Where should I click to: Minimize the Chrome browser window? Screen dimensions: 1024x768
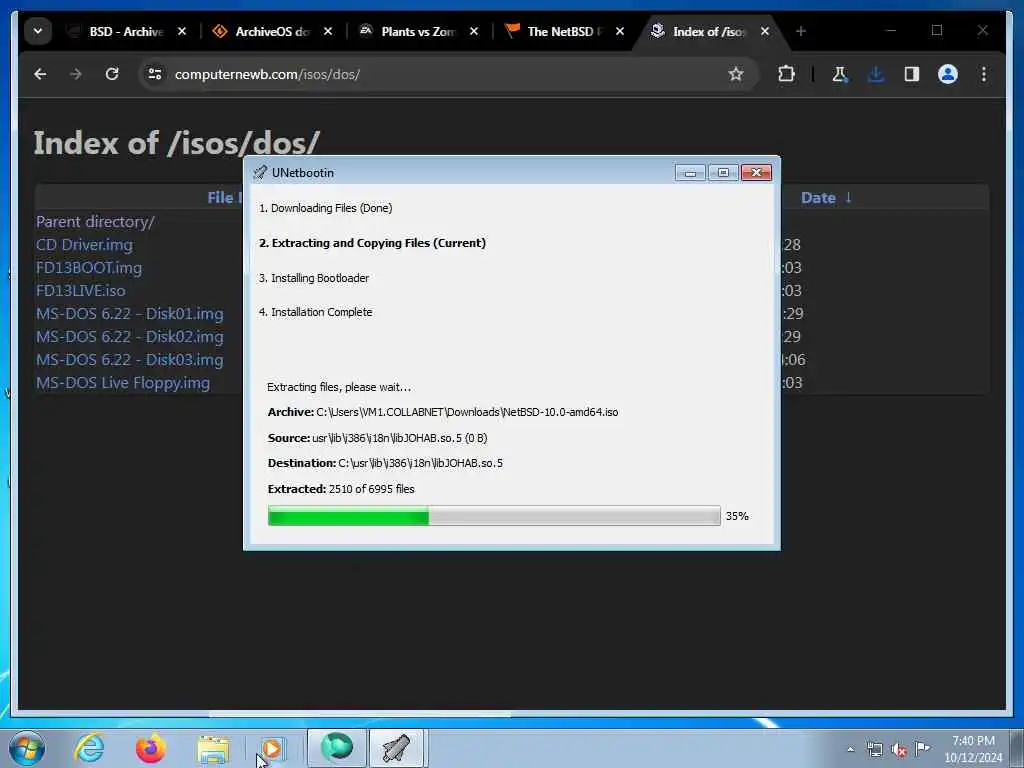(891, 30)
